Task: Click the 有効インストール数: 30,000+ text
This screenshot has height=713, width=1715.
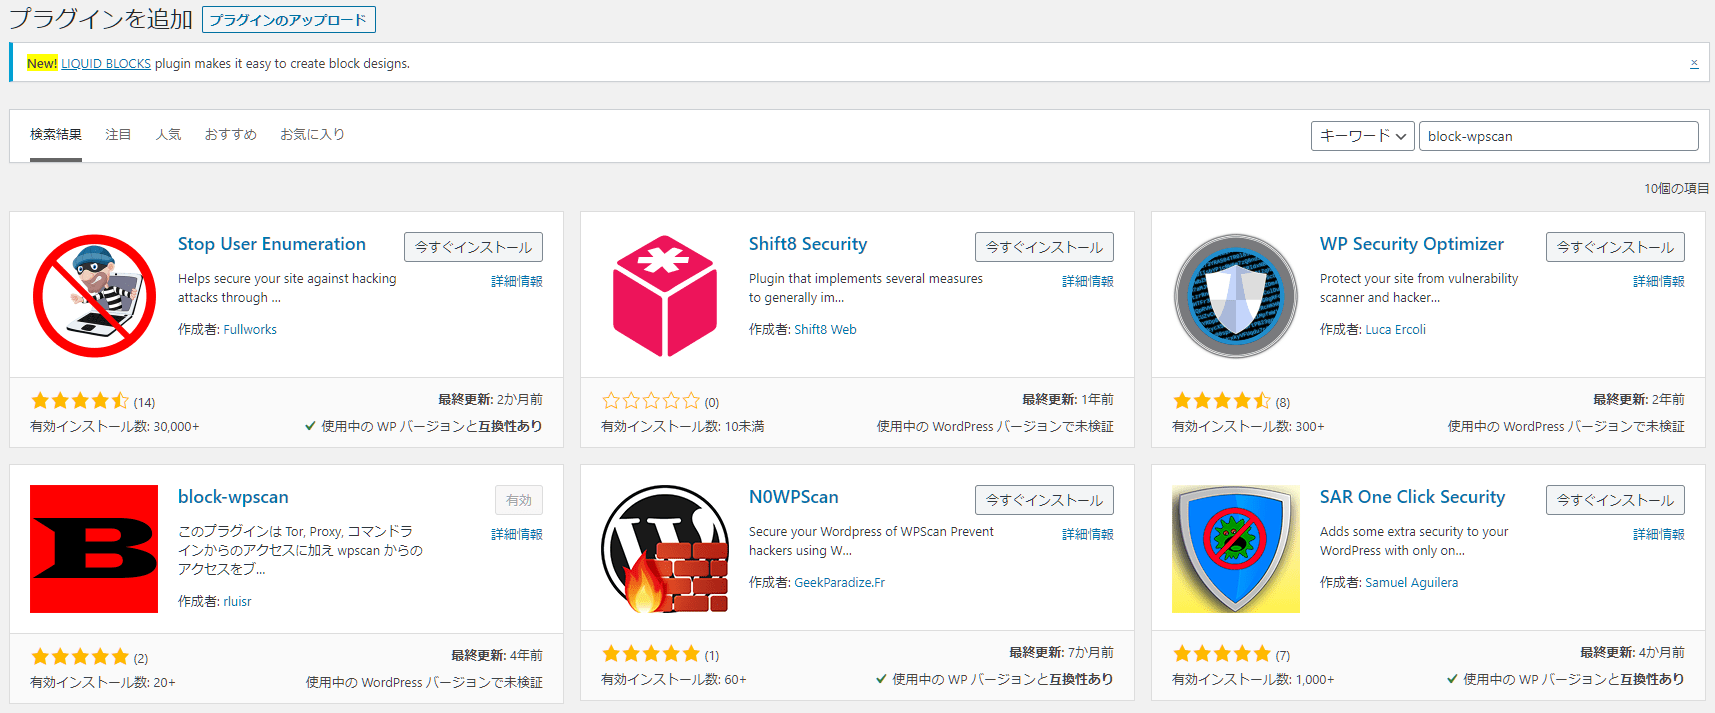Action: pos(115,426)
